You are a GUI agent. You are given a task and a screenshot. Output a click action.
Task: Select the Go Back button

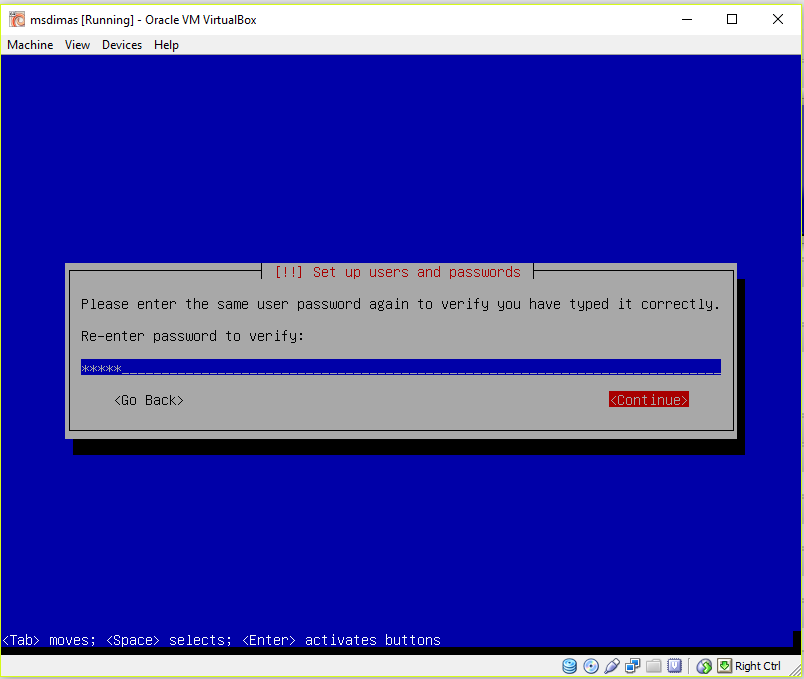149,400
